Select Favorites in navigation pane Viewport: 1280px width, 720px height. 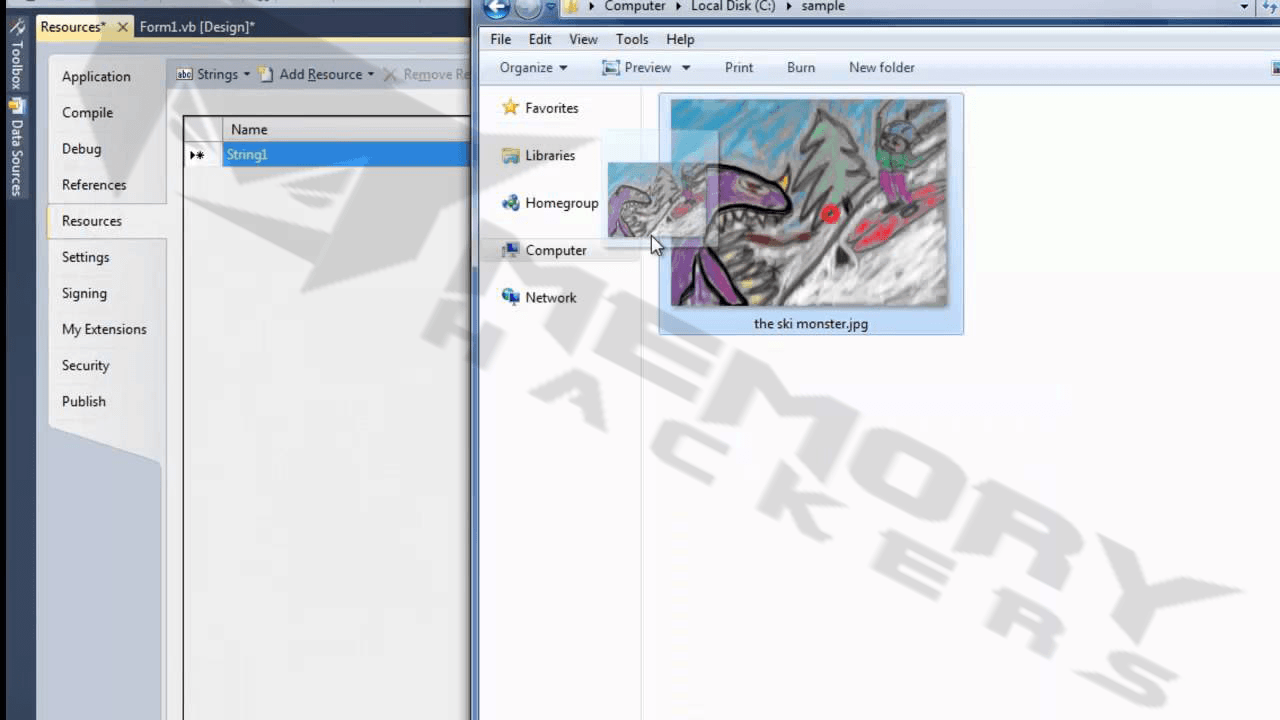(551, 108)
